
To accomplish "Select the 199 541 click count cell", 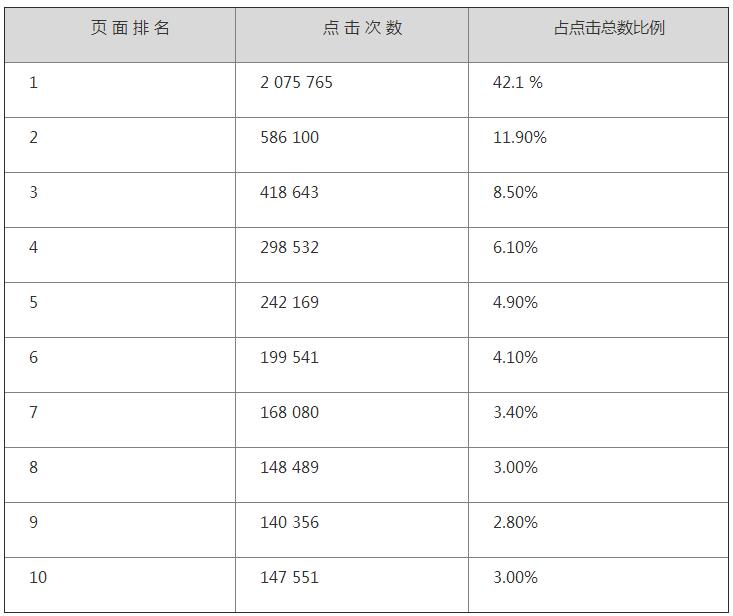I will [x=289, y=358].
